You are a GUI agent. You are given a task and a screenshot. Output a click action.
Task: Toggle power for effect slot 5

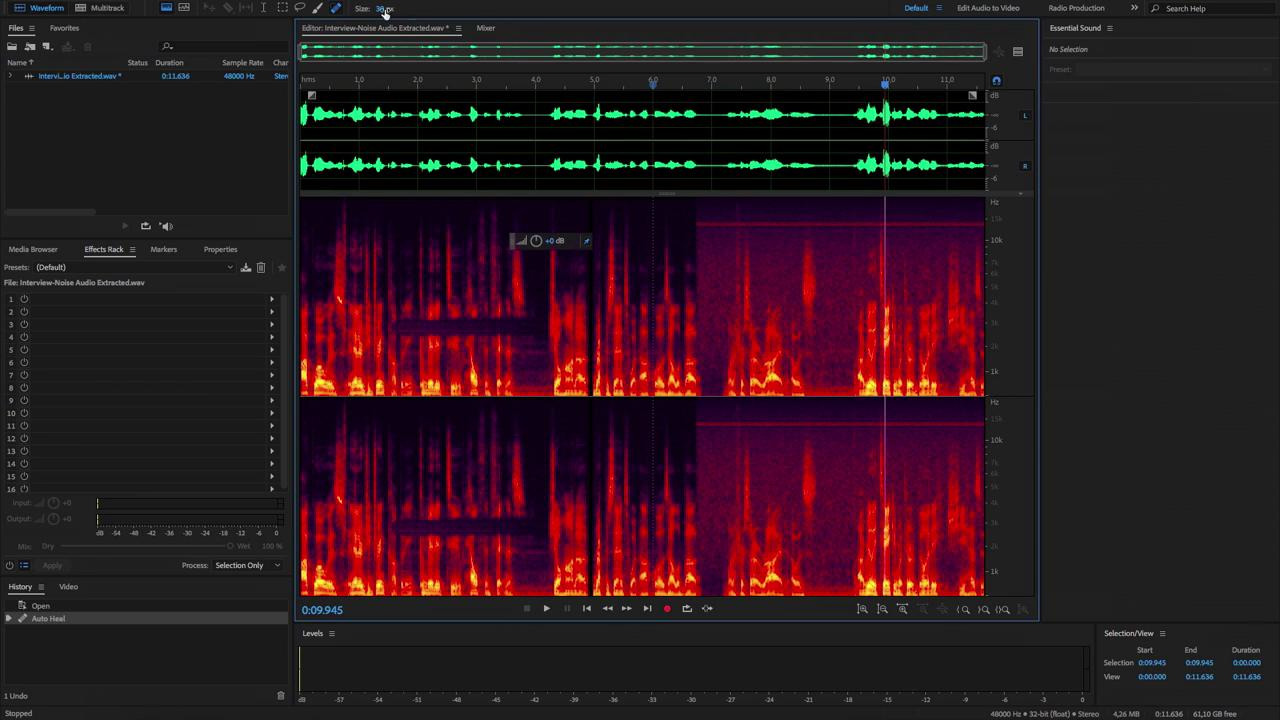(x=24, y=349)
